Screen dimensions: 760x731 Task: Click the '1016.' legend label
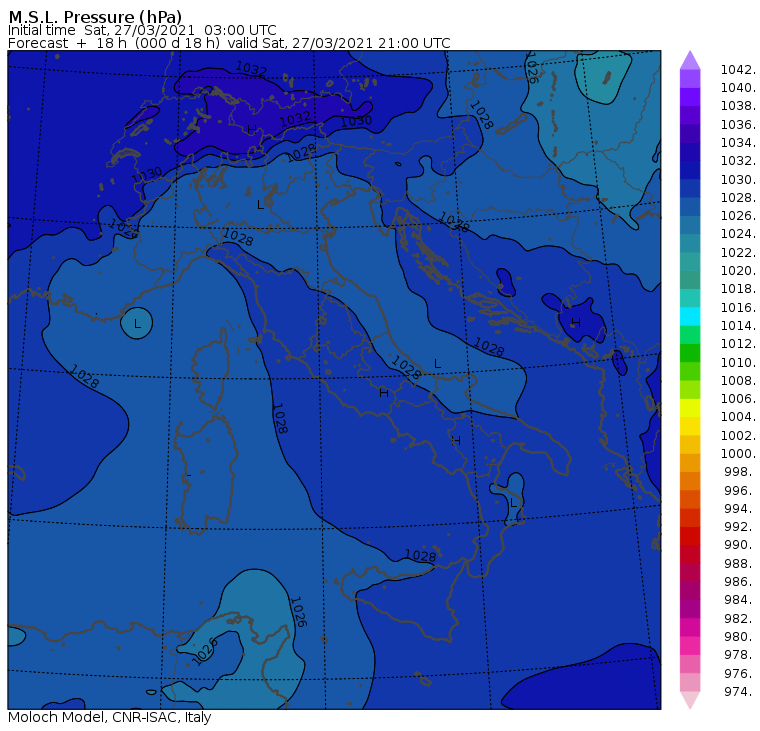click(738, 308)
